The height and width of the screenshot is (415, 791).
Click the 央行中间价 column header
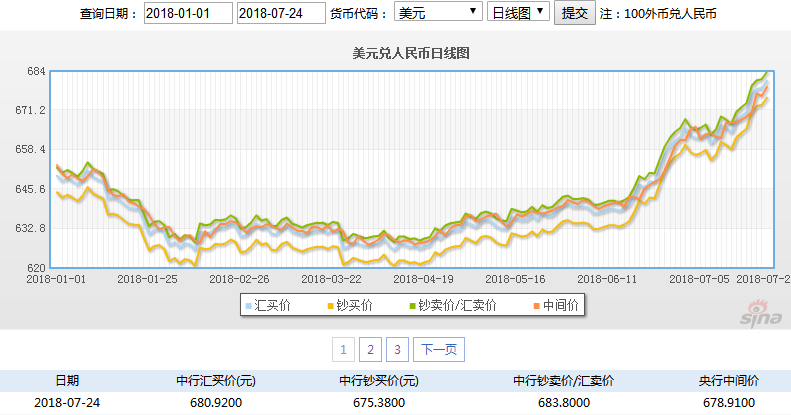click(728, 381)
